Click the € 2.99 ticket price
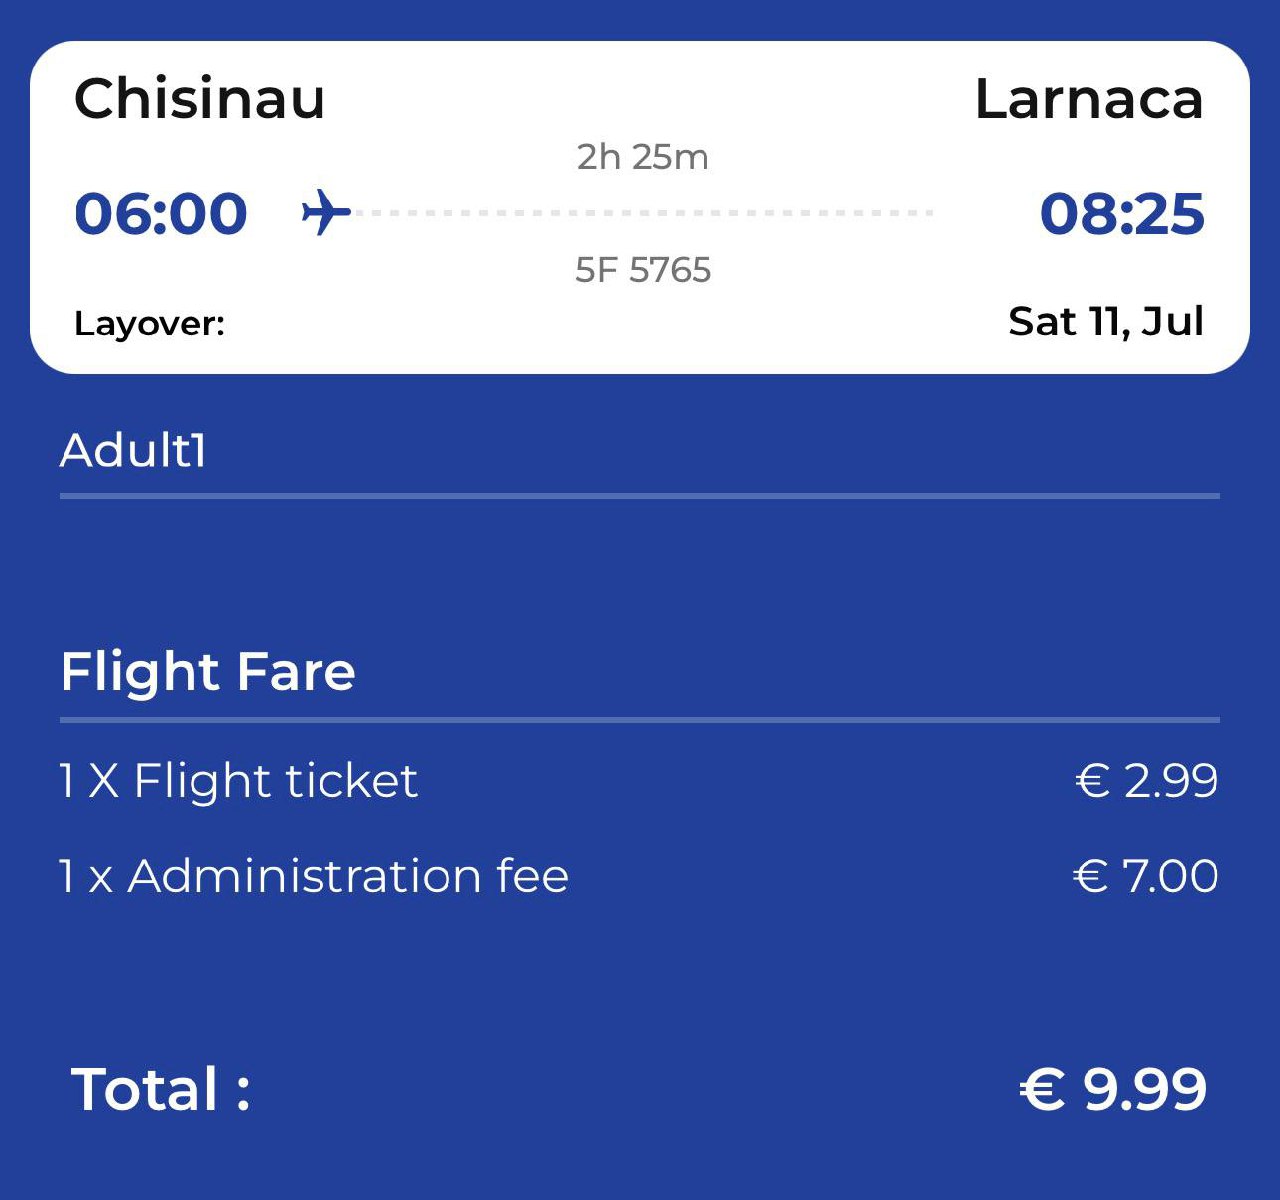The height and width of the screenshot is (1200, 1280). pos(1146,781)
